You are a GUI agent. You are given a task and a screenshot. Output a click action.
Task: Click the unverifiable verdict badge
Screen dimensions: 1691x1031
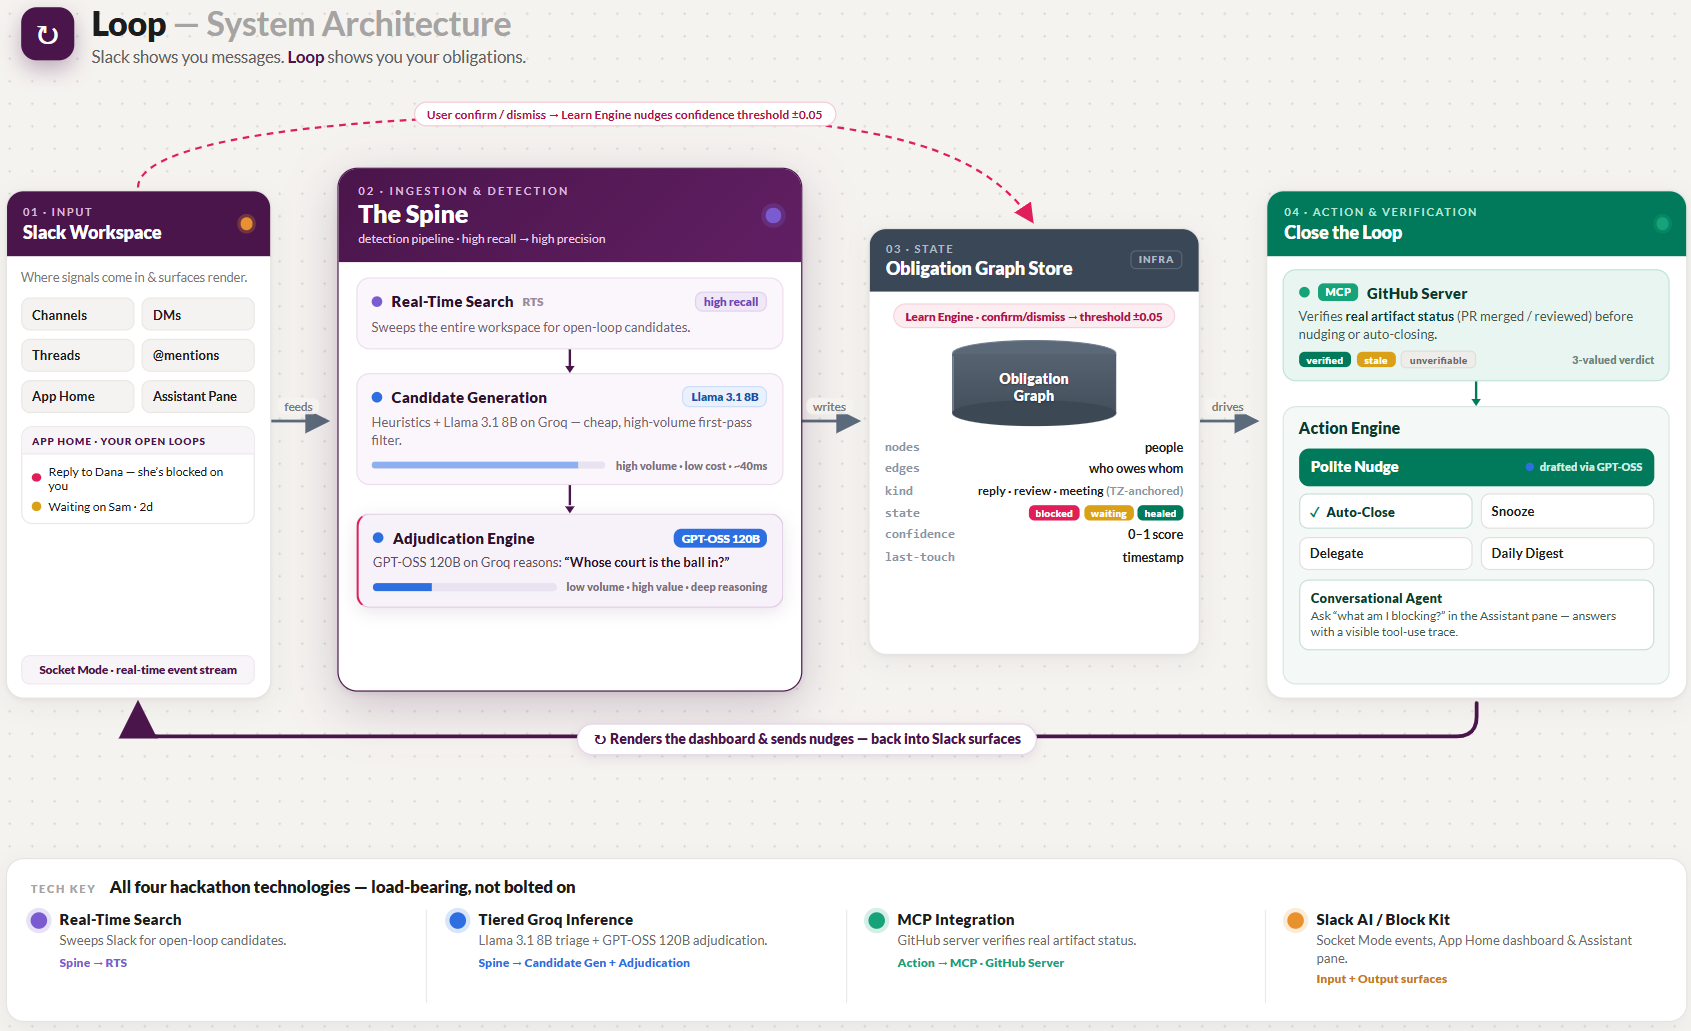1438,361
